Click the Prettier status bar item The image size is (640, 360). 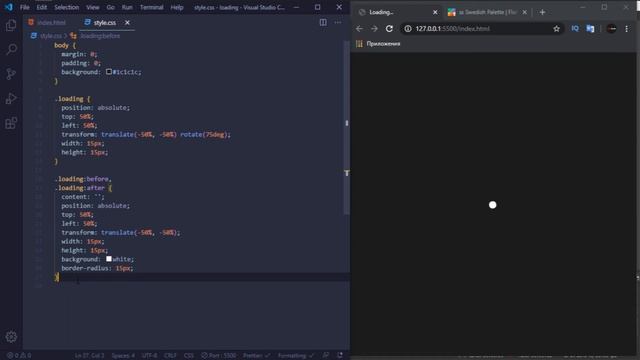[x=256, y=356]
